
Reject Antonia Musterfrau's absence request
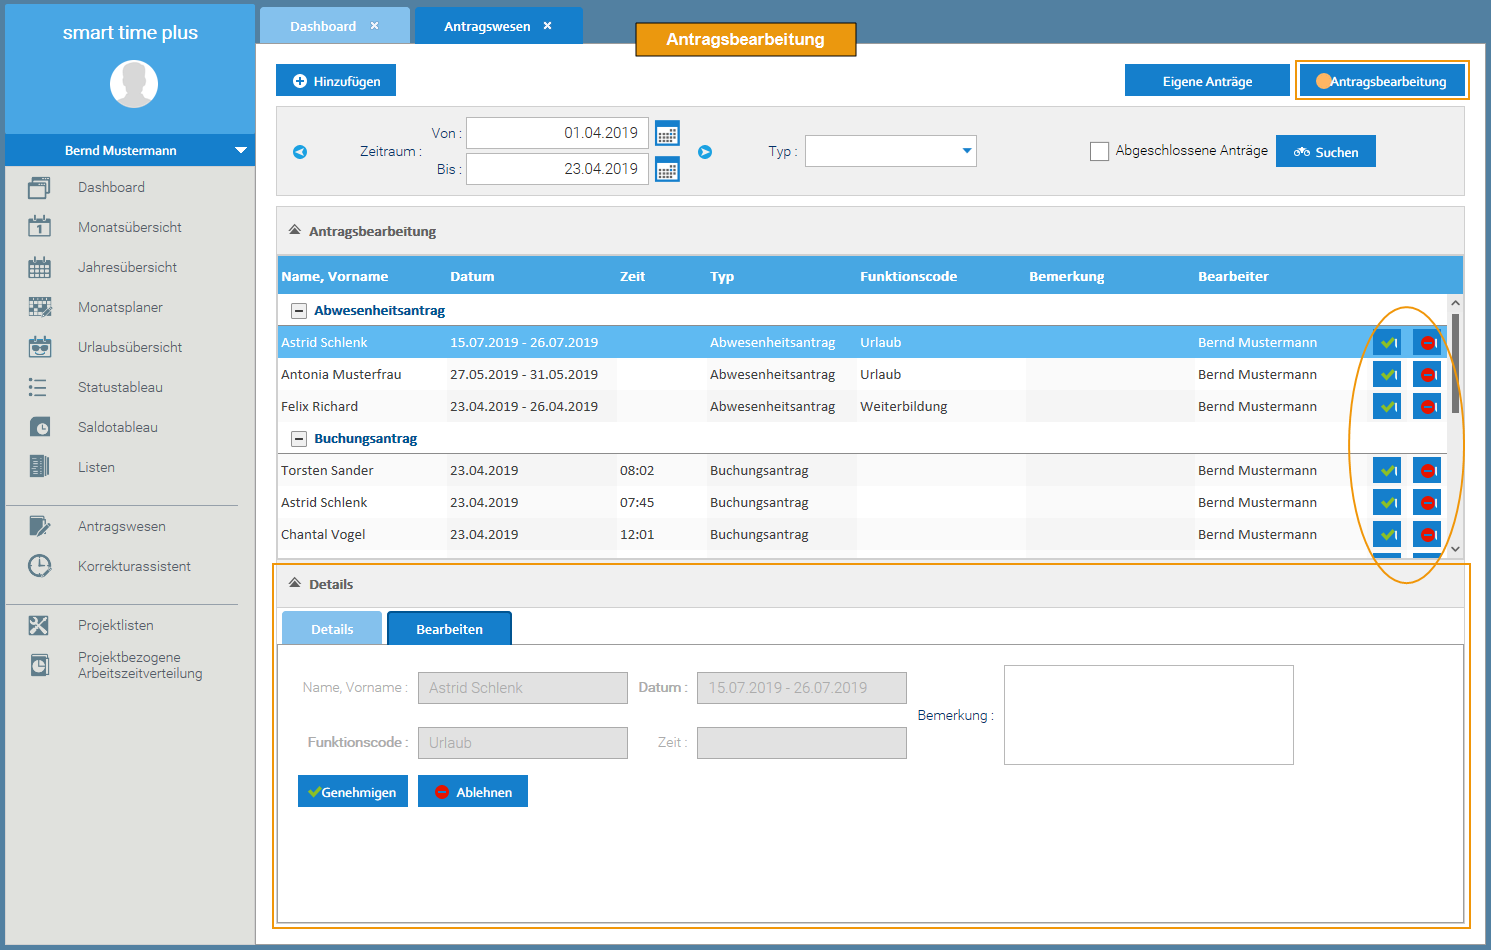point(1427,374)
